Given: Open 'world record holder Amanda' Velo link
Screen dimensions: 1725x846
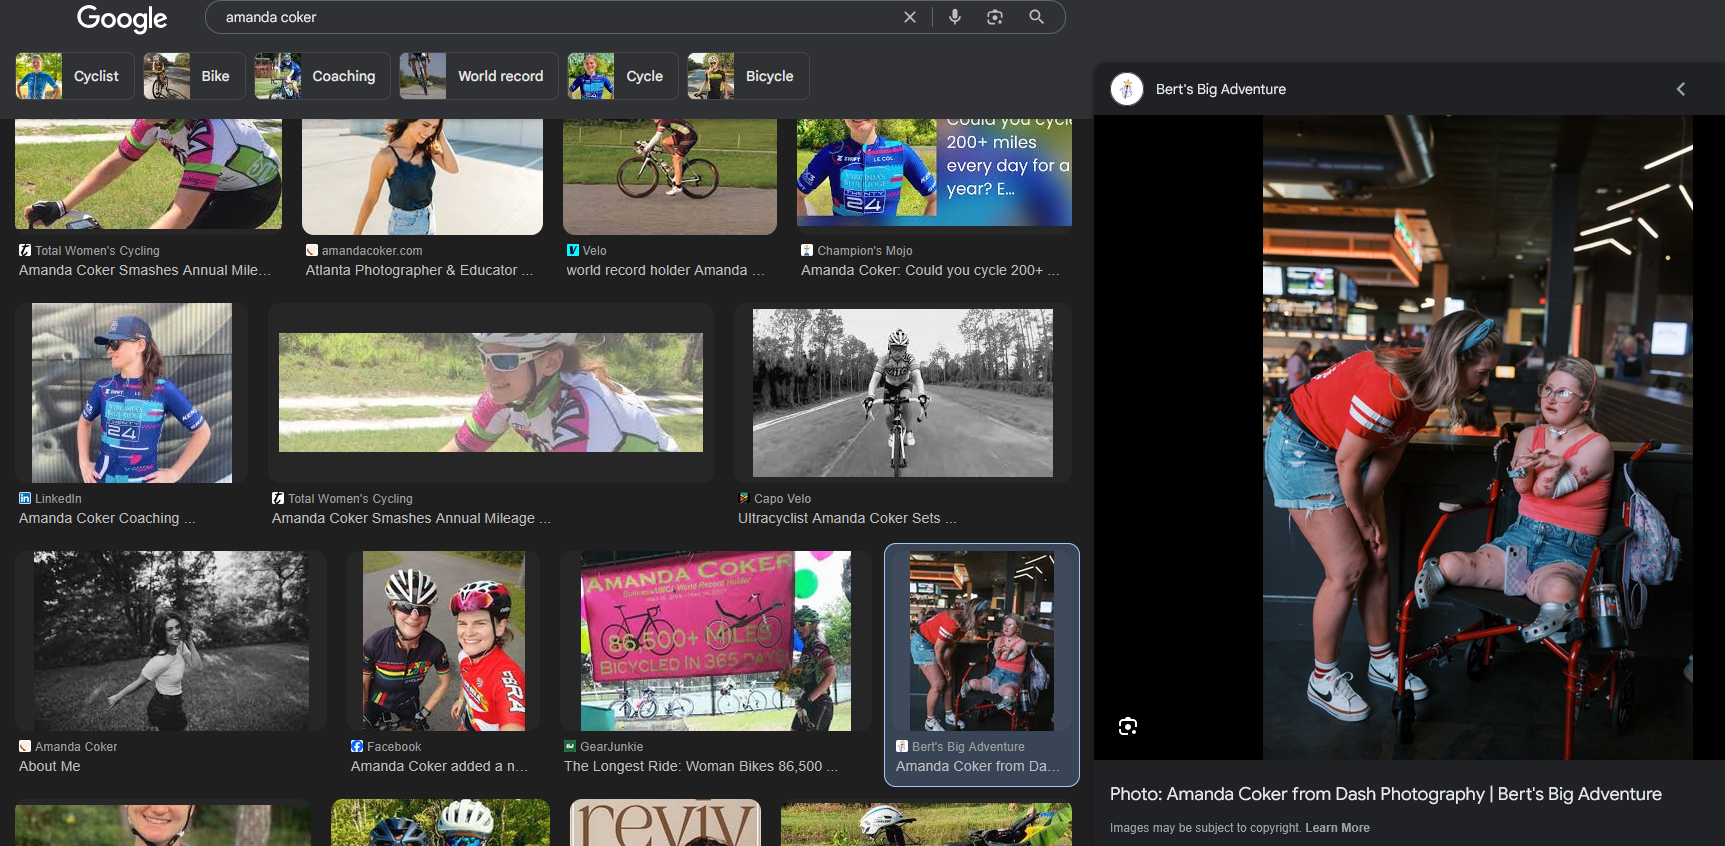Looking at the screenshot, I should (x=665, y=270).
